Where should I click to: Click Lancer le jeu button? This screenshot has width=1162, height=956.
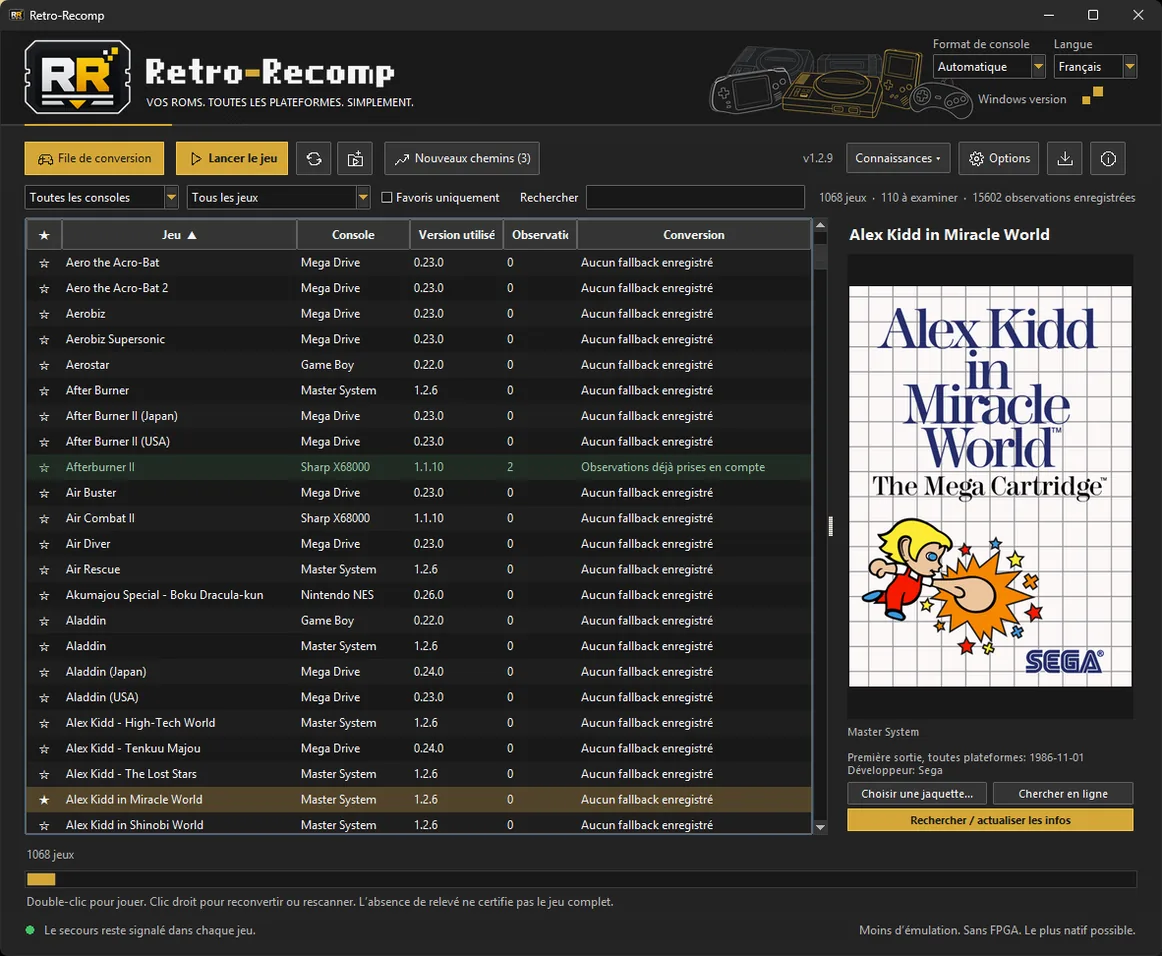point(232,159)
